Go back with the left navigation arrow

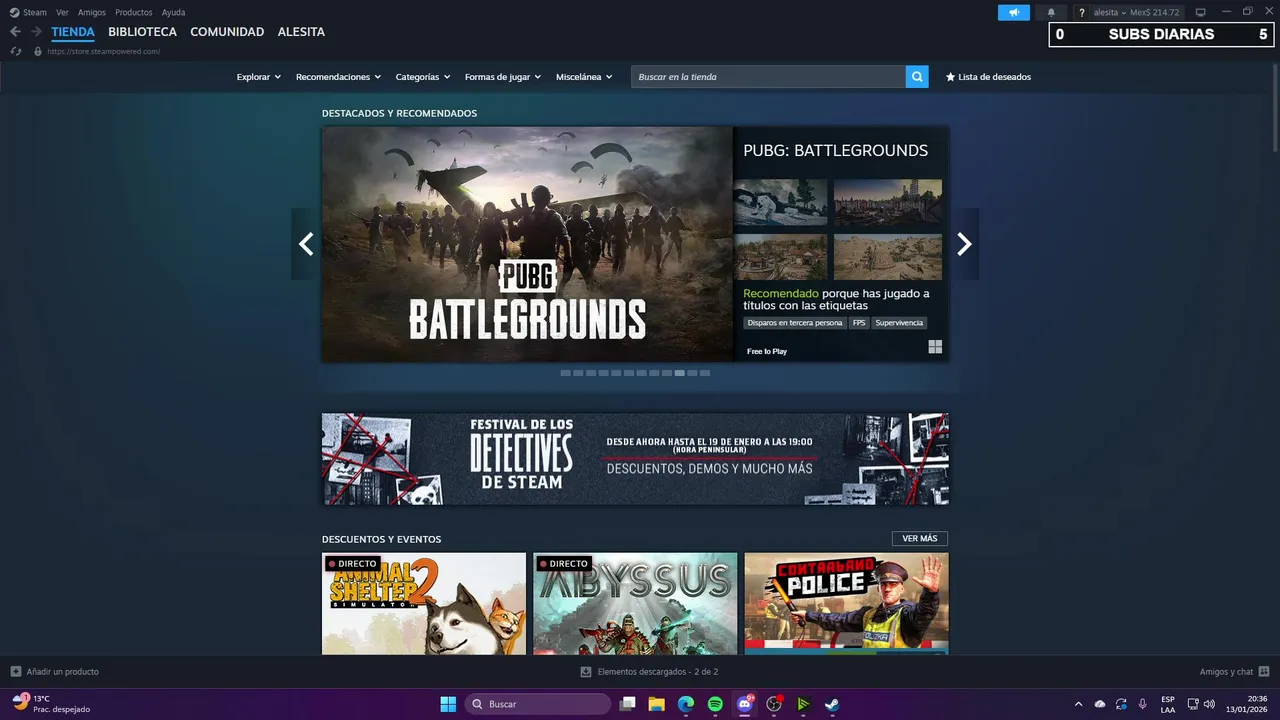pyautogui.click(x=15, y=32)
